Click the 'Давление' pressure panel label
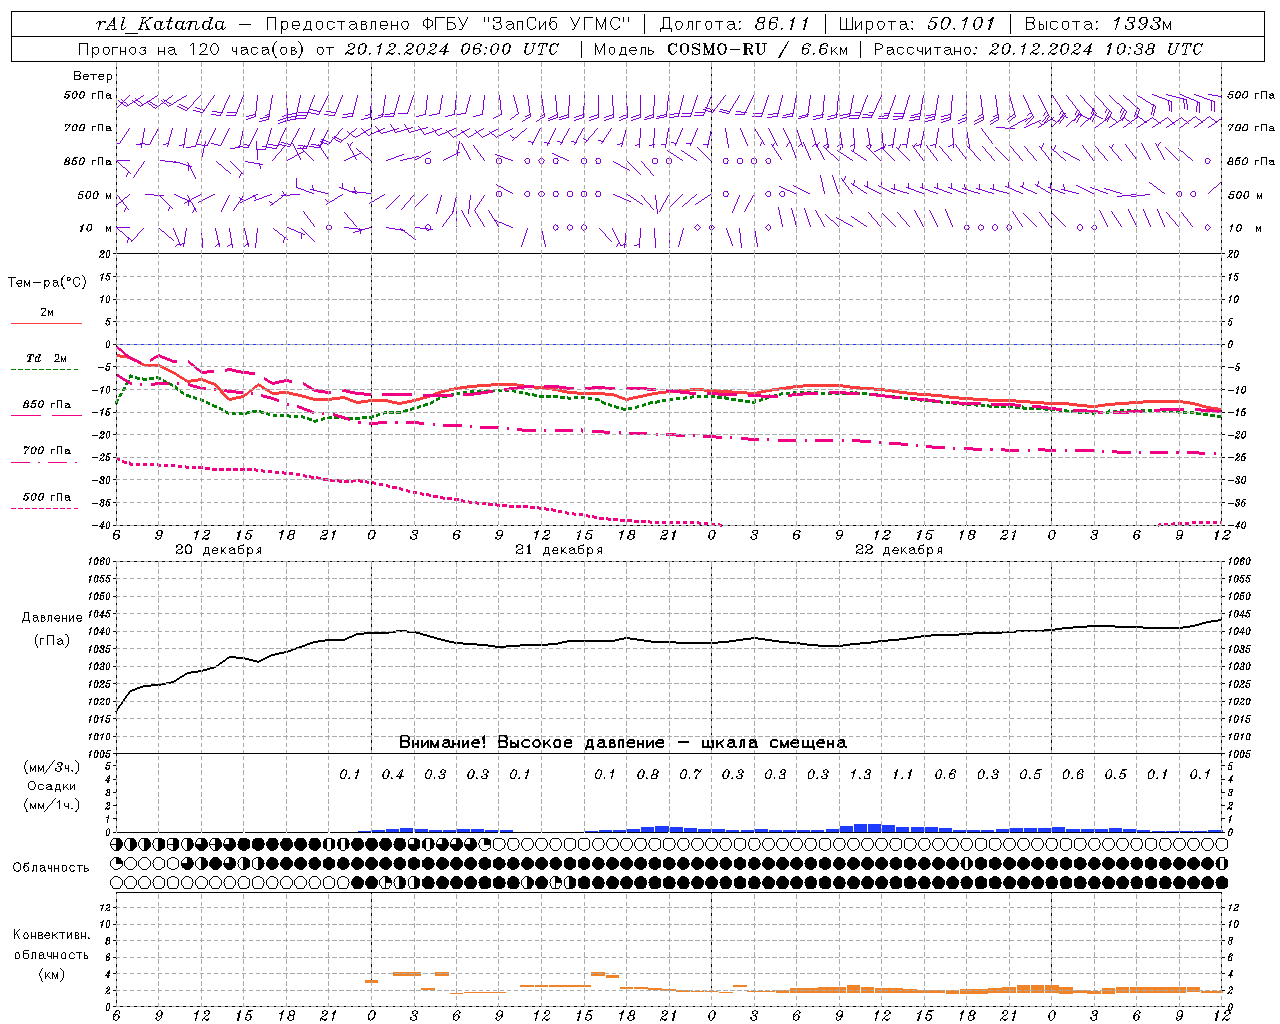 coord(52,618)
